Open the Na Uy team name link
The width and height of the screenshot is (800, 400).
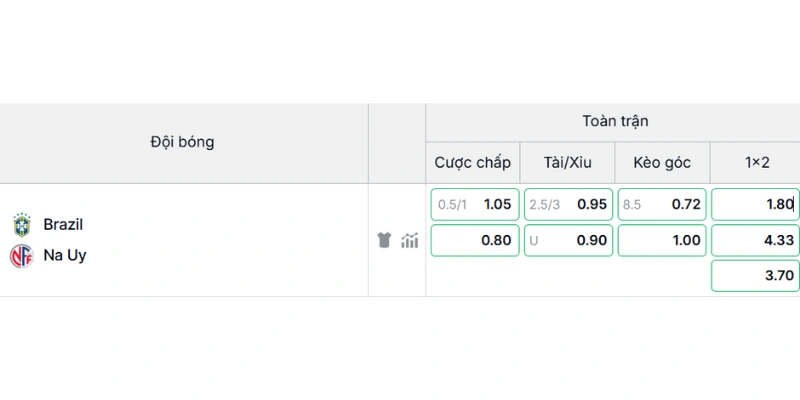point(65,255)
